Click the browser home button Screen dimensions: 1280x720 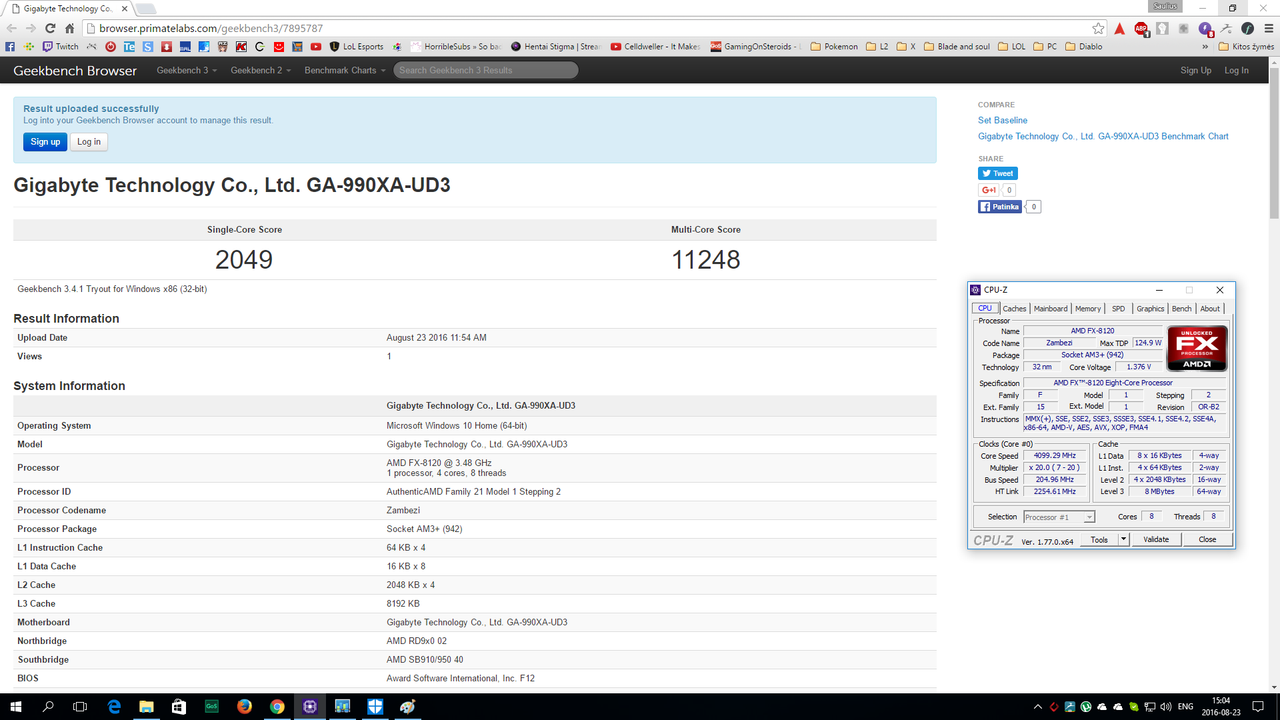pyautogui.click(x=71, y=28)
